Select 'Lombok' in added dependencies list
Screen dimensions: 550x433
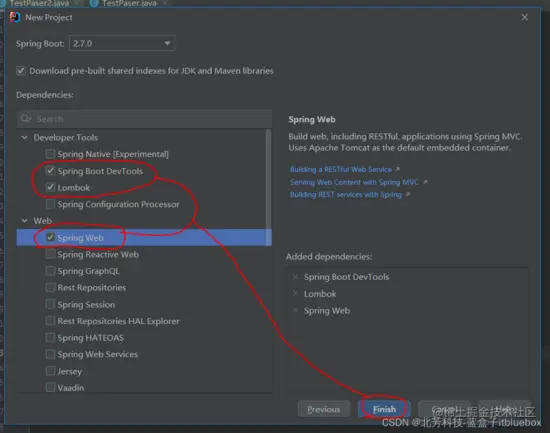tap(320, 294)
